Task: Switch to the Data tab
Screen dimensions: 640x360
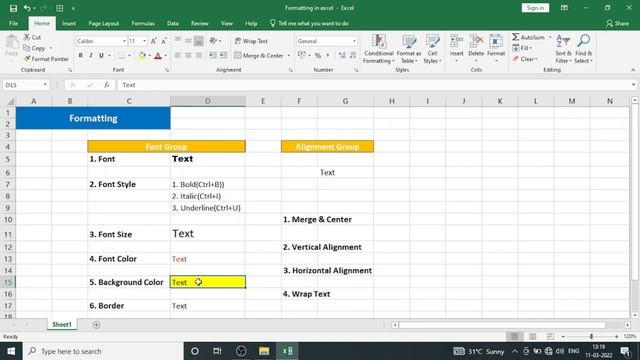Action: click(x=173, y=24)
